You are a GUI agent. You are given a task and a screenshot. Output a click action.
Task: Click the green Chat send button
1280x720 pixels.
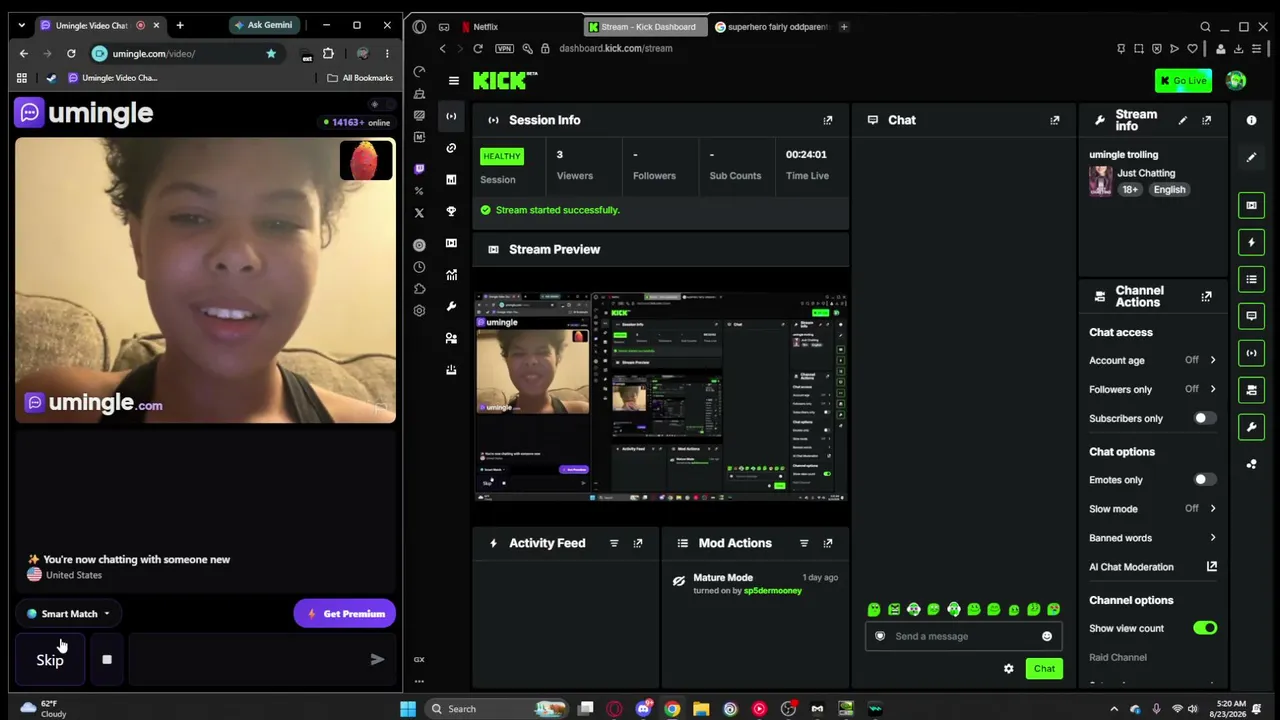[1044, 669]
